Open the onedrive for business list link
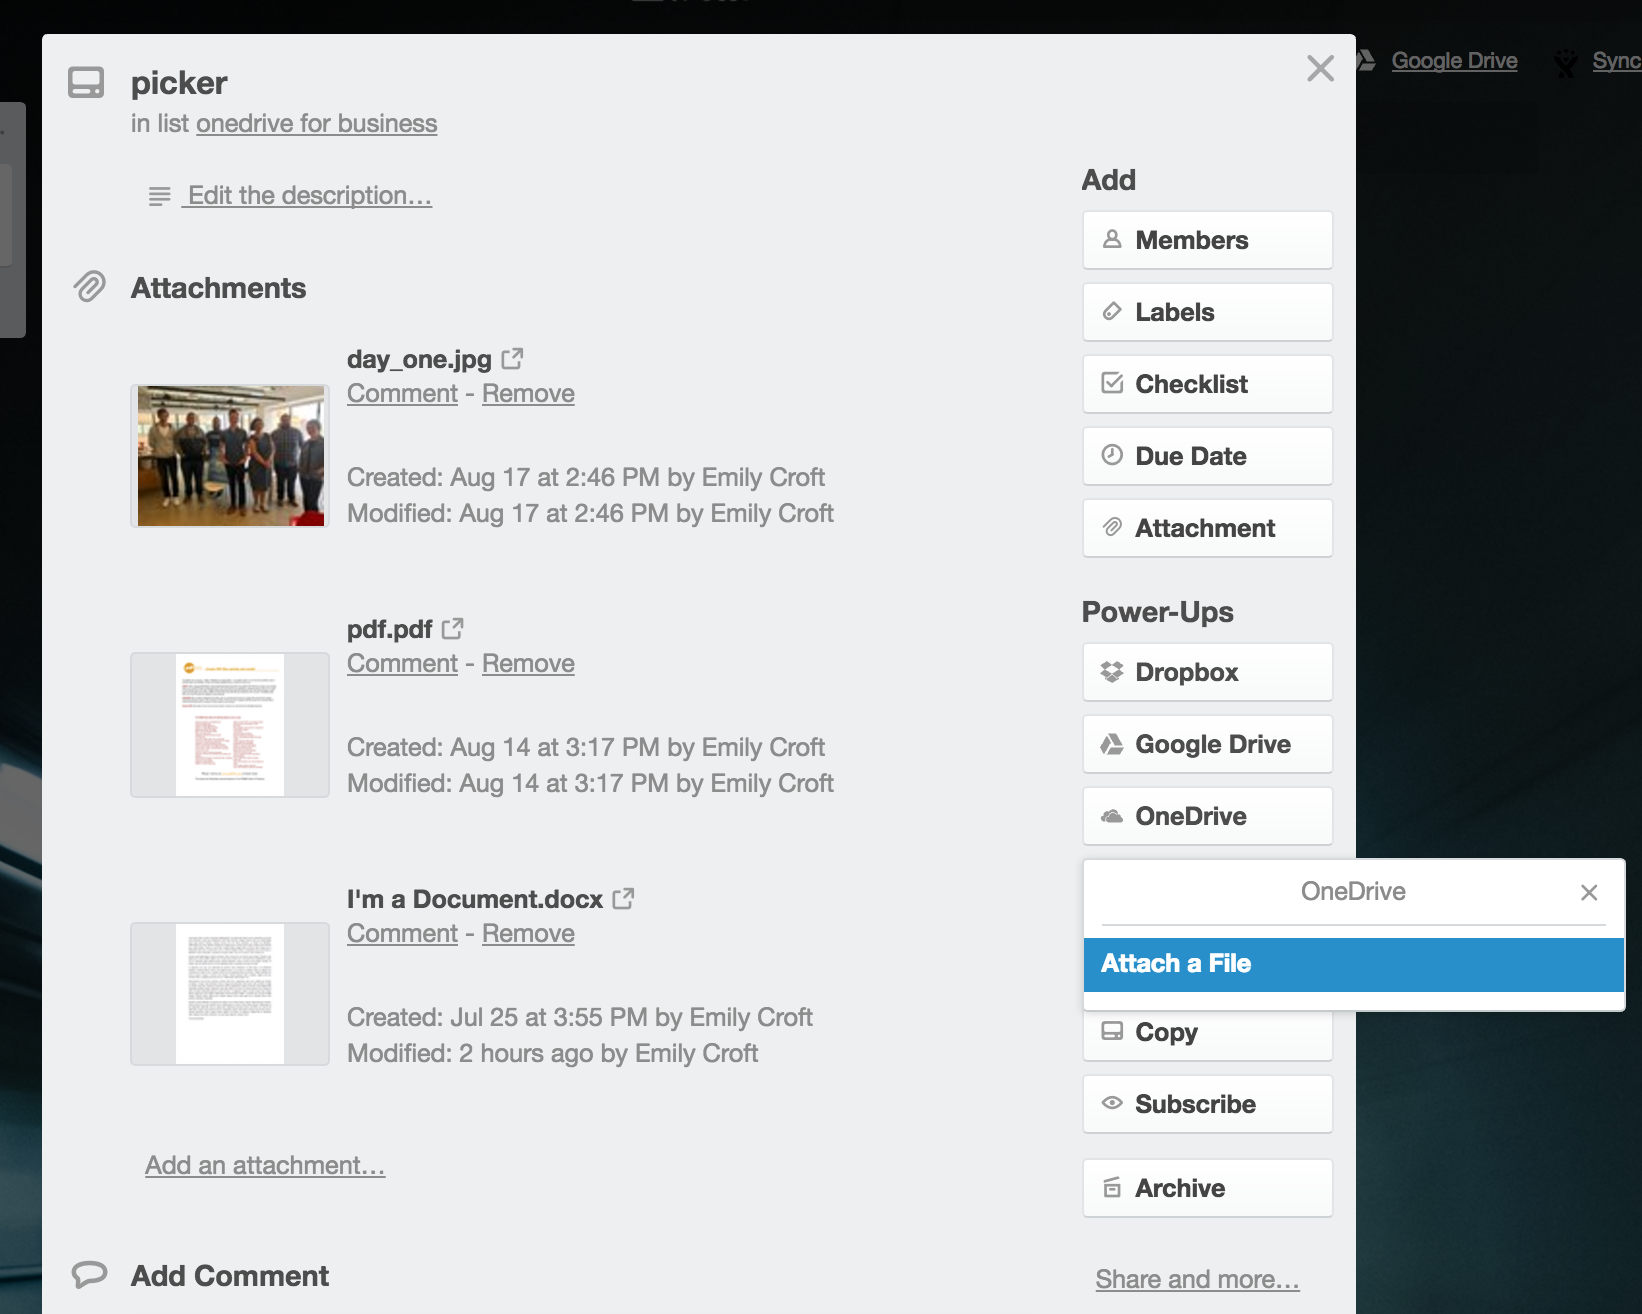 (316, 123)
